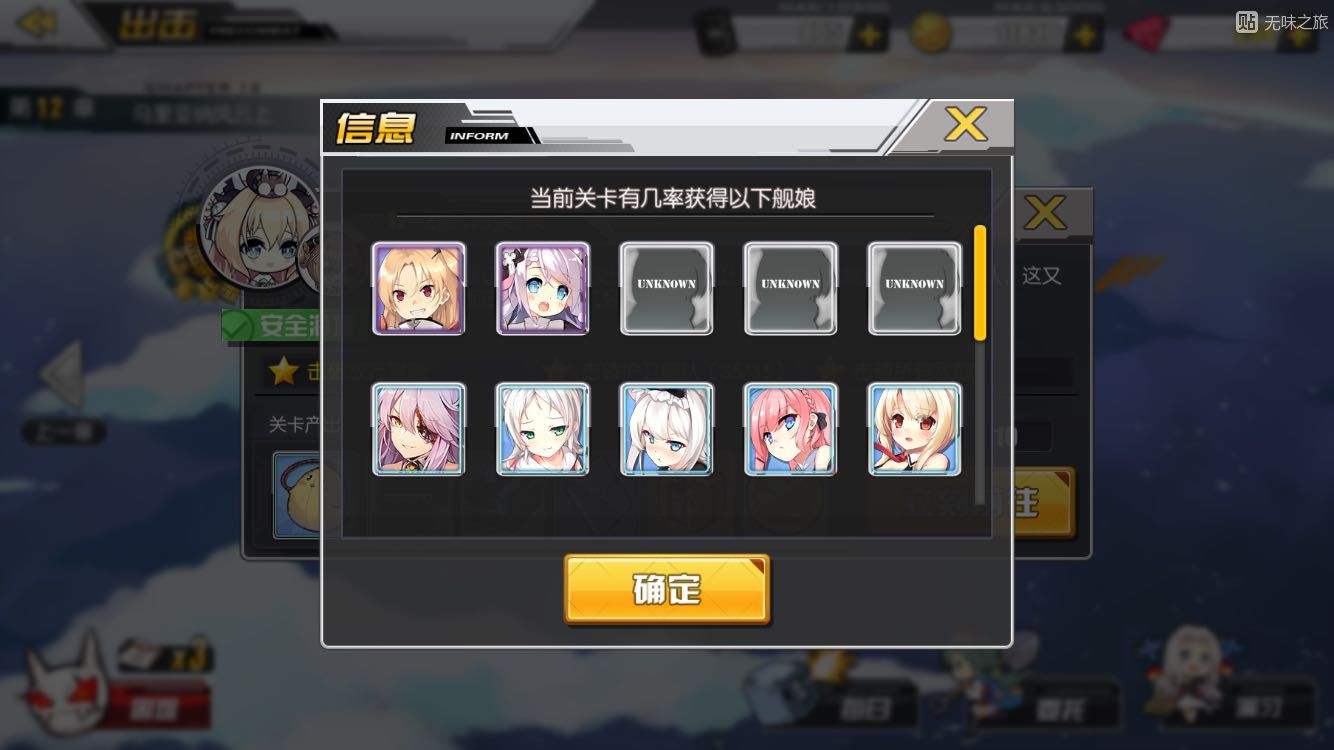1334x750 pixels.
Task: Click the last UNKNOWN shipgirl slot
Action: [915, 289]
